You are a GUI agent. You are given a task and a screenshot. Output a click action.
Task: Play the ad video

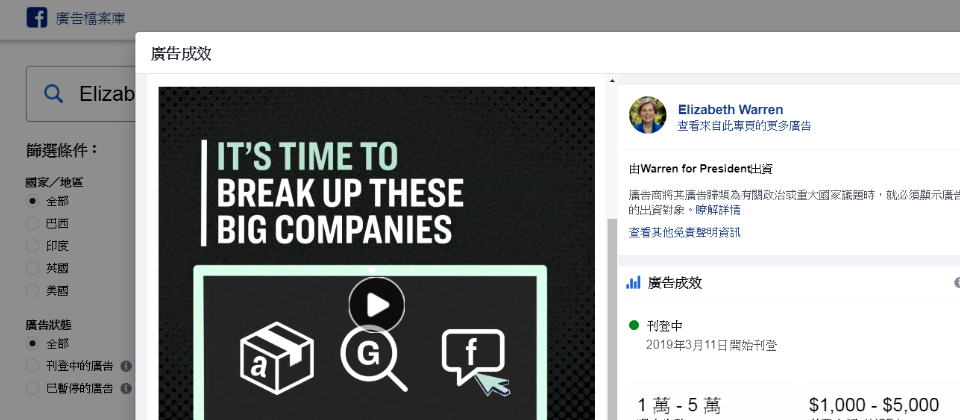pos(377,305)
